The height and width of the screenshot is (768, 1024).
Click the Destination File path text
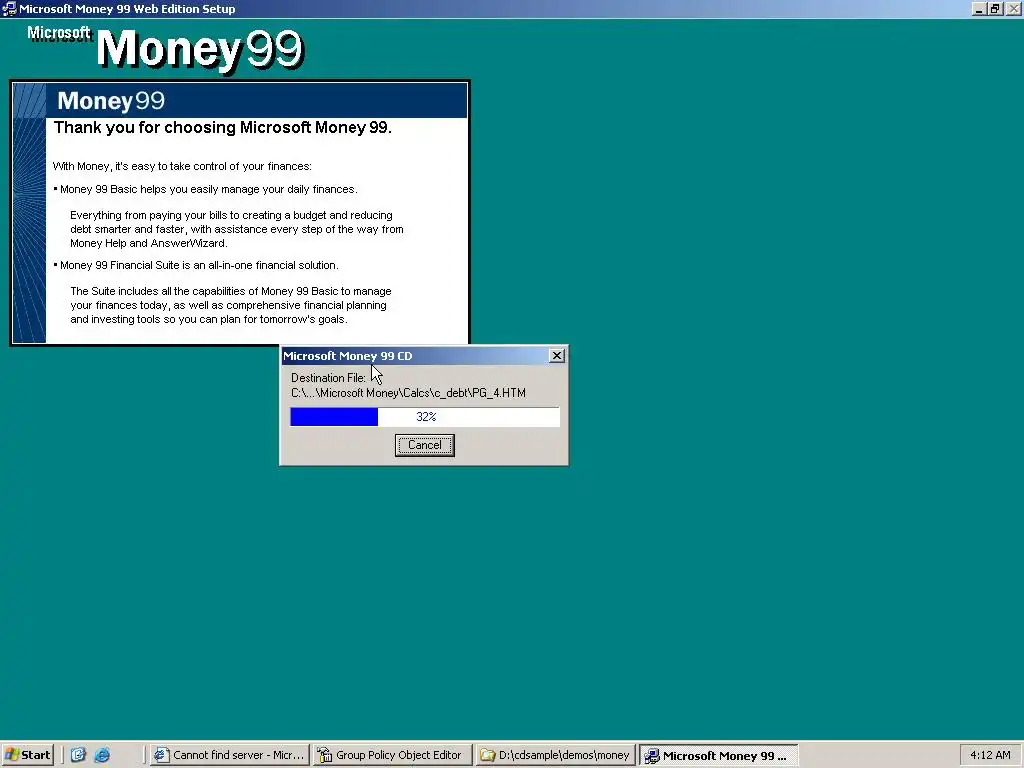408,393
